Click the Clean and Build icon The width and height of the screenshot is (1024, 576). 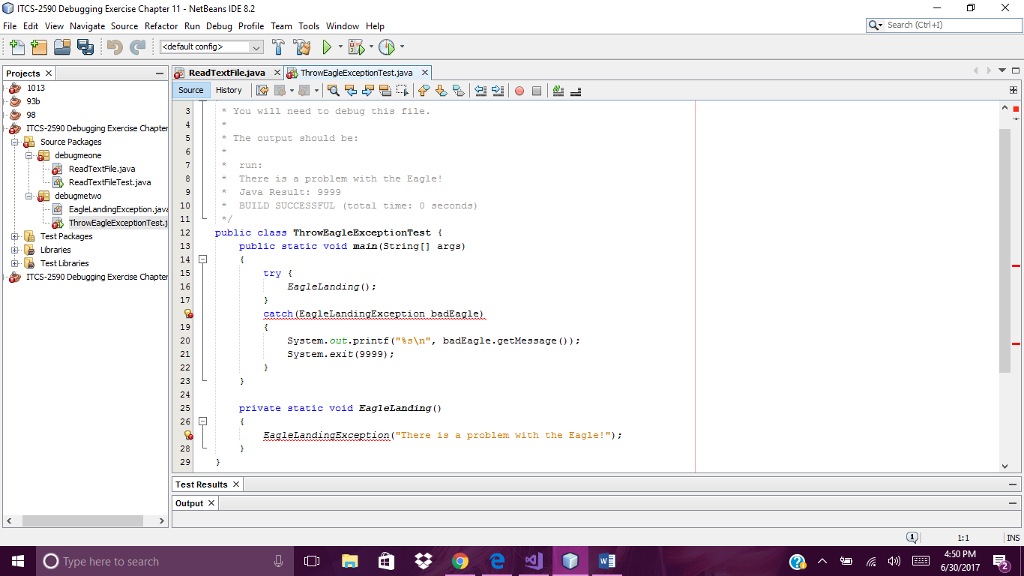click(x=300, y=47)
